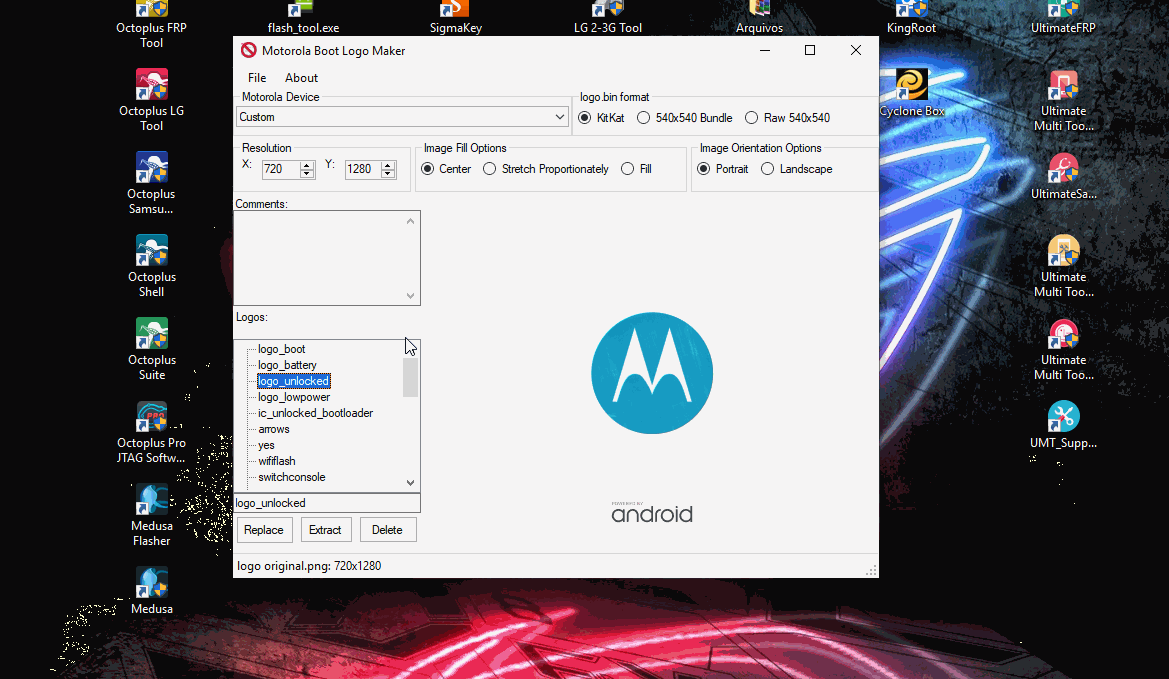Click the Extract button
1169x679 pixels.
pyautogui.click(x=325, y=530)
